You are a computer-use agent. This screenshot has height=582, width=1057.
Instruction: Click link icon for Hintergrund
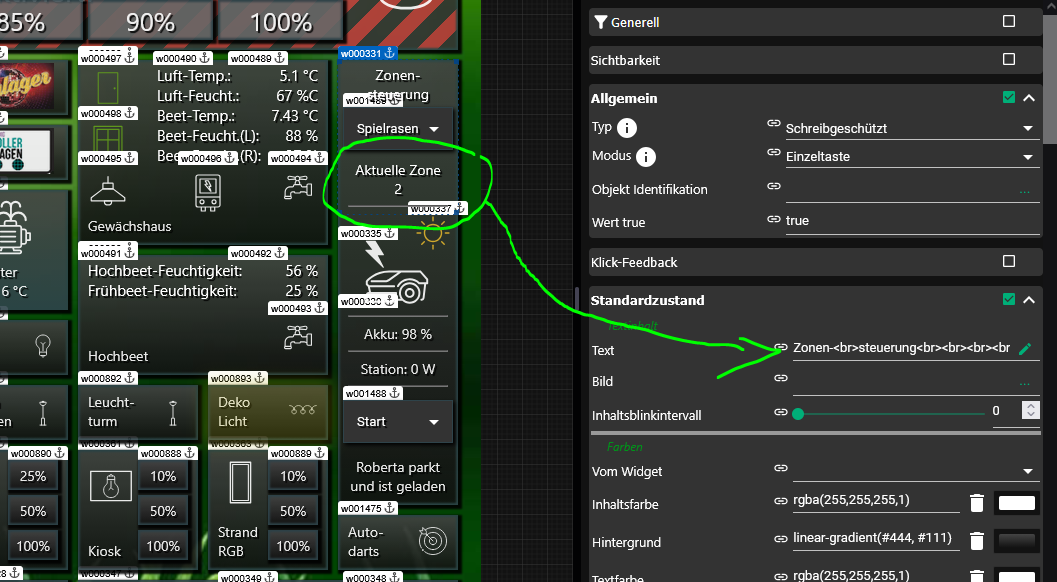pos(781,538)
